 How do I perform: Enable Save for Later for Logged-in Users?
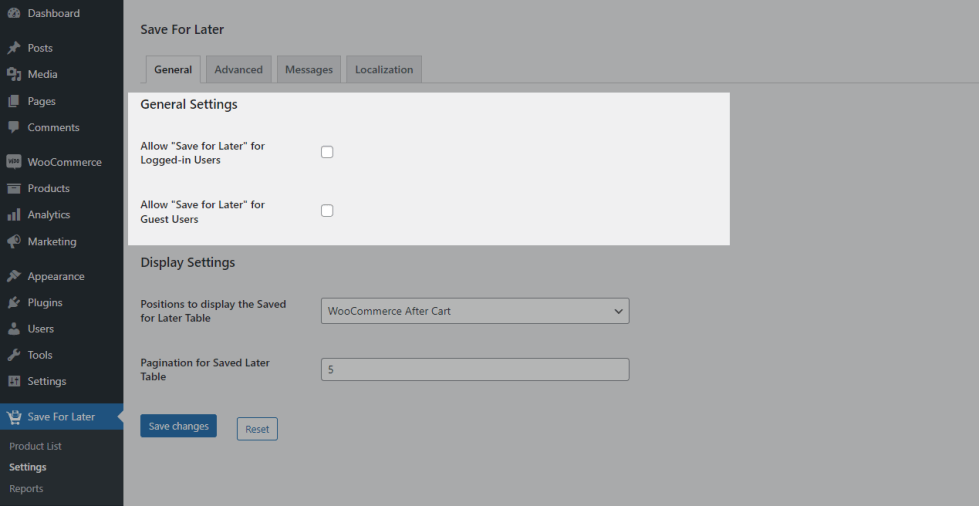[327, 152]
